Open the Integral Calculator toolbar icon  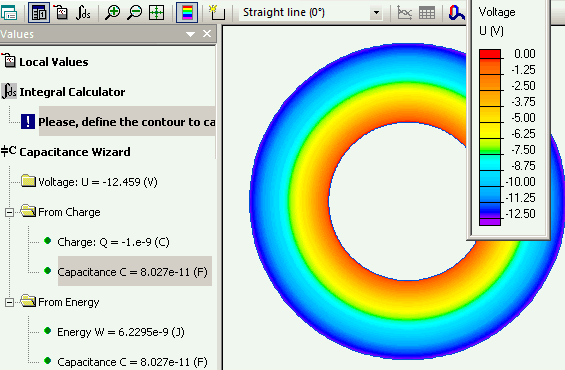pos(83,13)
